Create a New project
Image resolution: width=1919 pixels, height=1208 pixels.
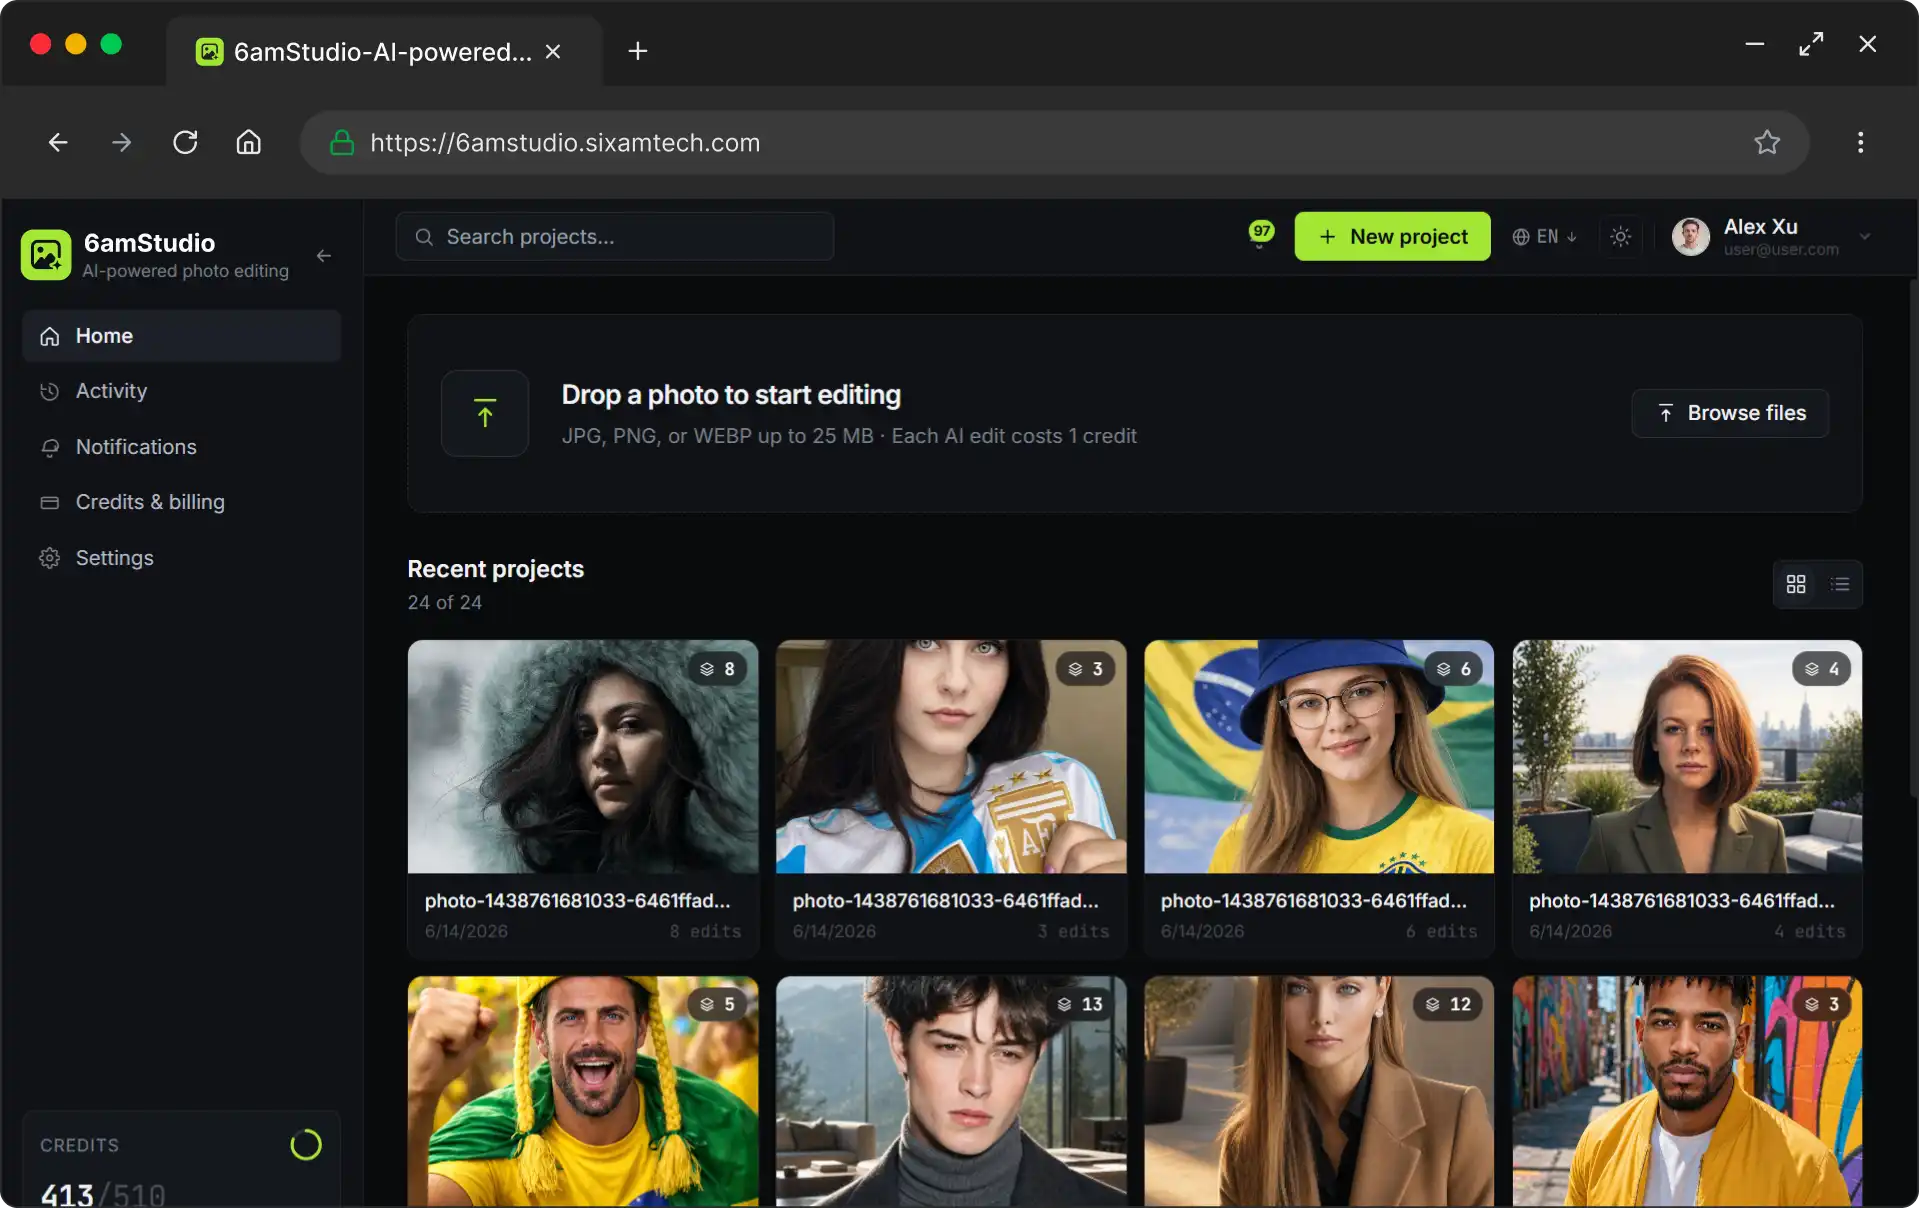[x=1392, y=237]
